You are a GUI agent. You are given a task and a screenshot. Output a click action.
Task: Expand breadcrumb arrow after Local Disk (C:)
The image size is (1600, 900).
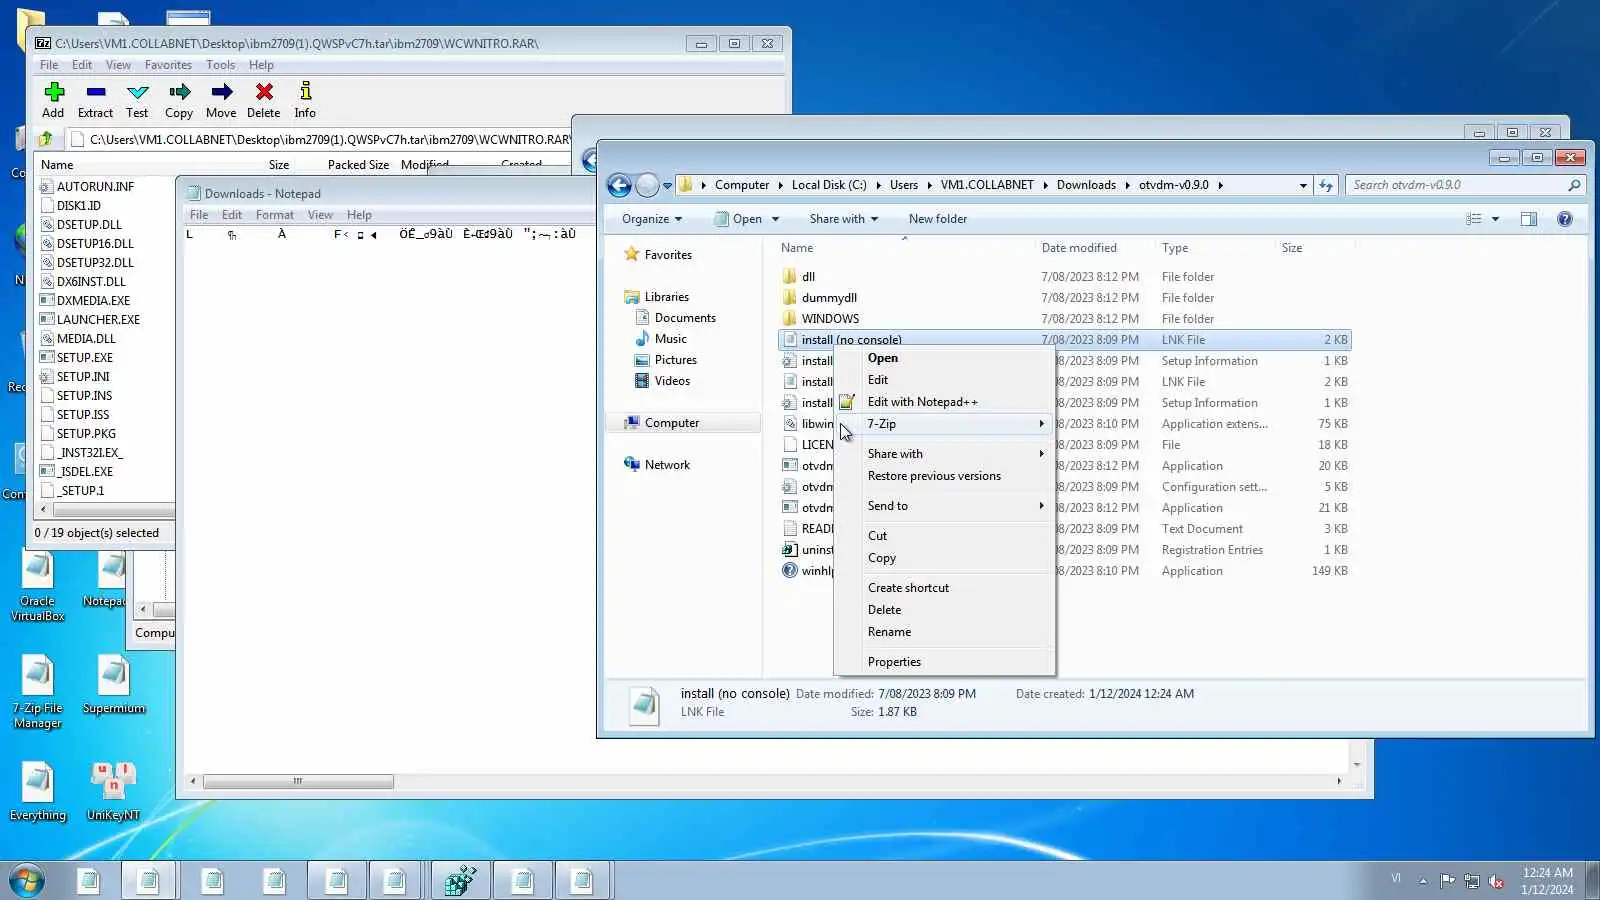(x=879, y=185)
